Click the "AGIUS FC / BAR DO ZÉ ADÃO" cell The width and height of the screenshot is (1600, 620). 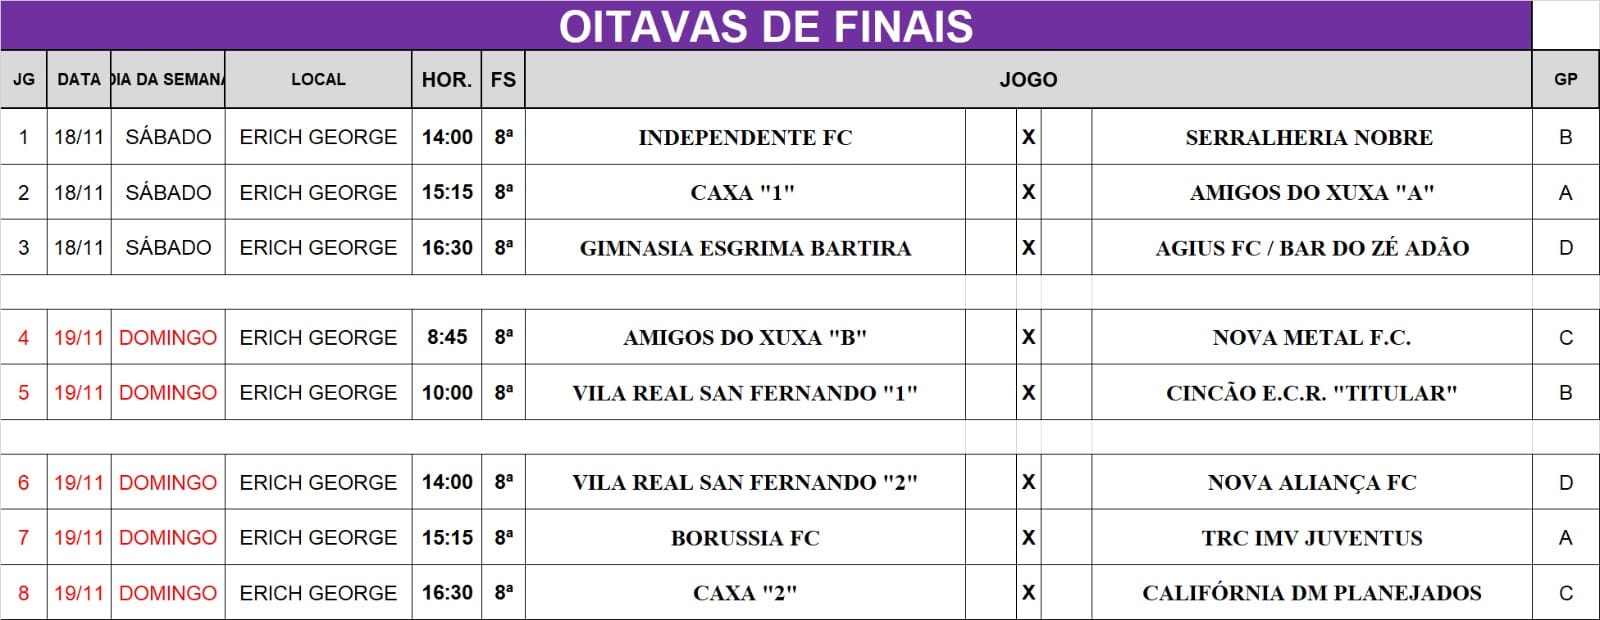click(x=1312, y=248)
